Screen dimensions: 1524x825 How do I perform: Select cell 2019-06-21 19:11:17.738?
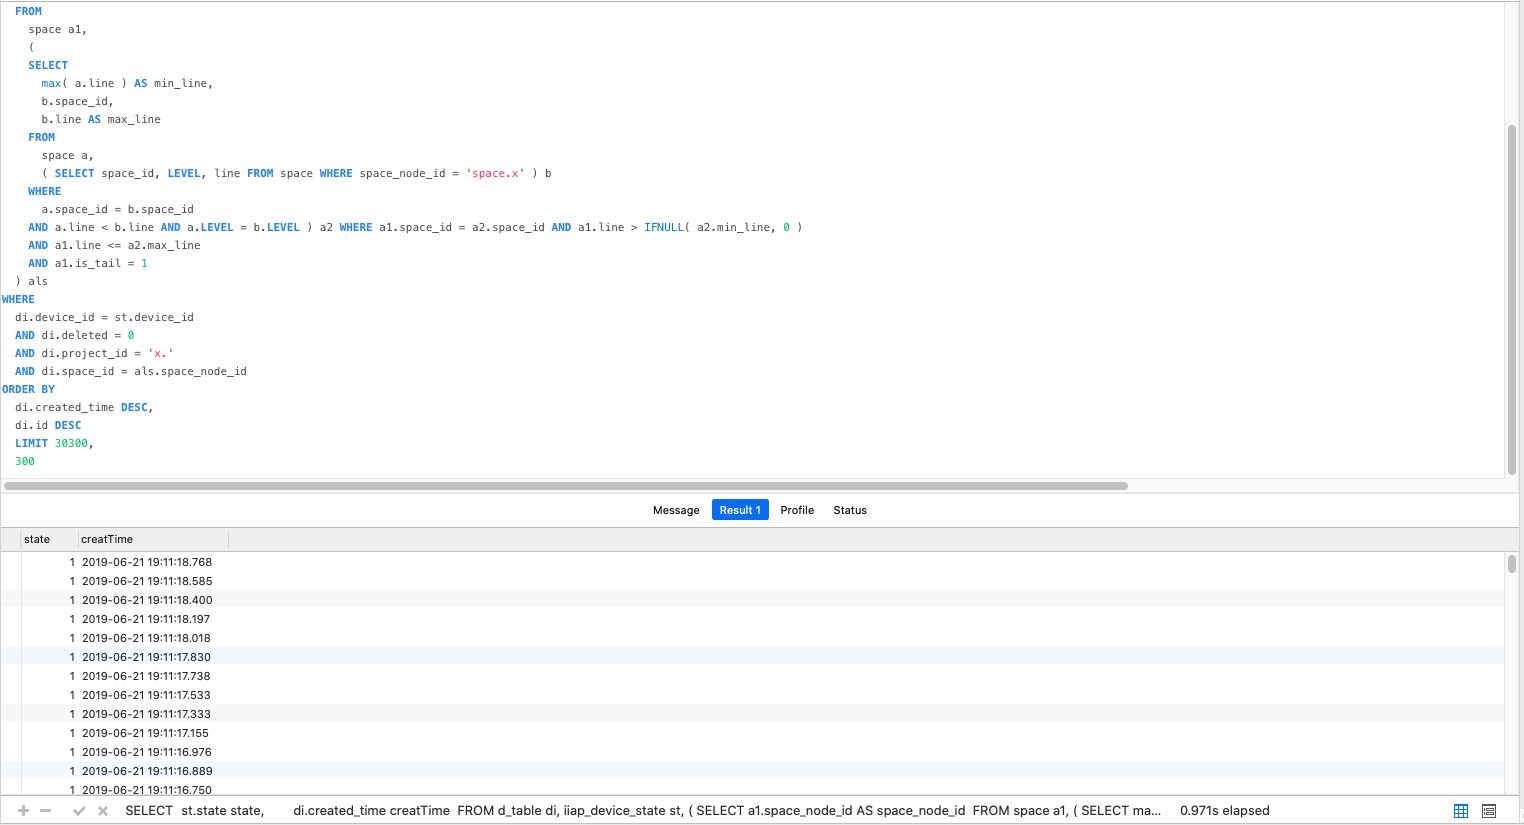[x=146, y=676]
